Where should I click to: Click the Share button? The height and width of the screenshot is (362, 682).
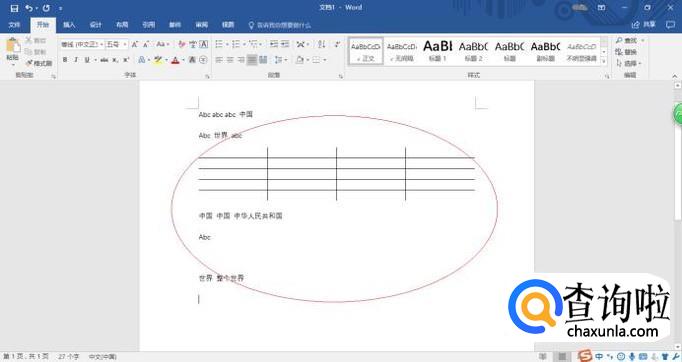[644, 25]
